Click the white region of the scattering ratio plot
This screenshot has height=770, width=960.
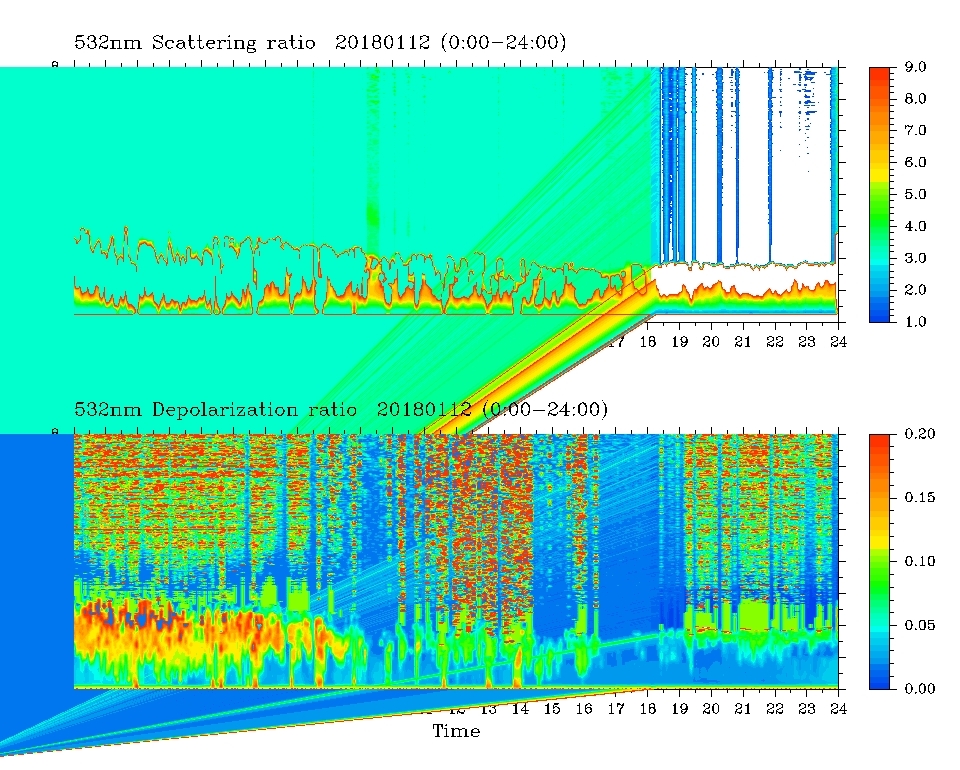[x=753, y=165]
